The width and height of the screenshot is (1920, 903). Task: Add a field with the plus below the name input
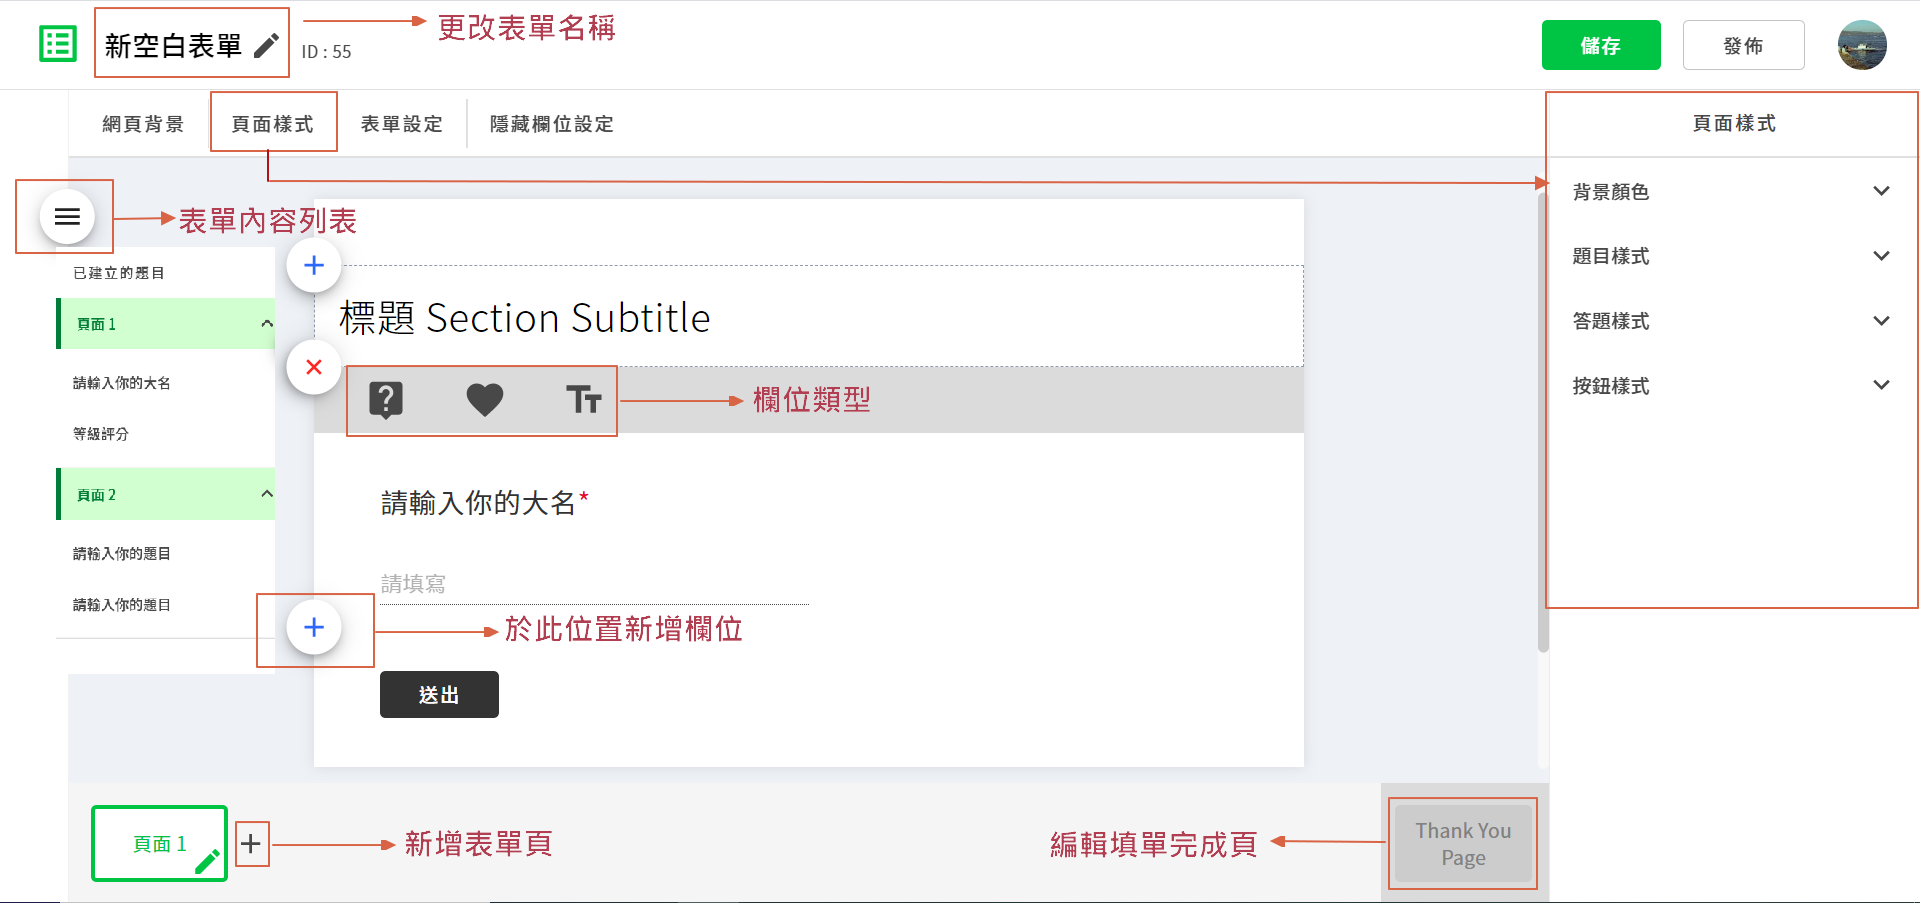pyautogui.click(x=314, y=627)
